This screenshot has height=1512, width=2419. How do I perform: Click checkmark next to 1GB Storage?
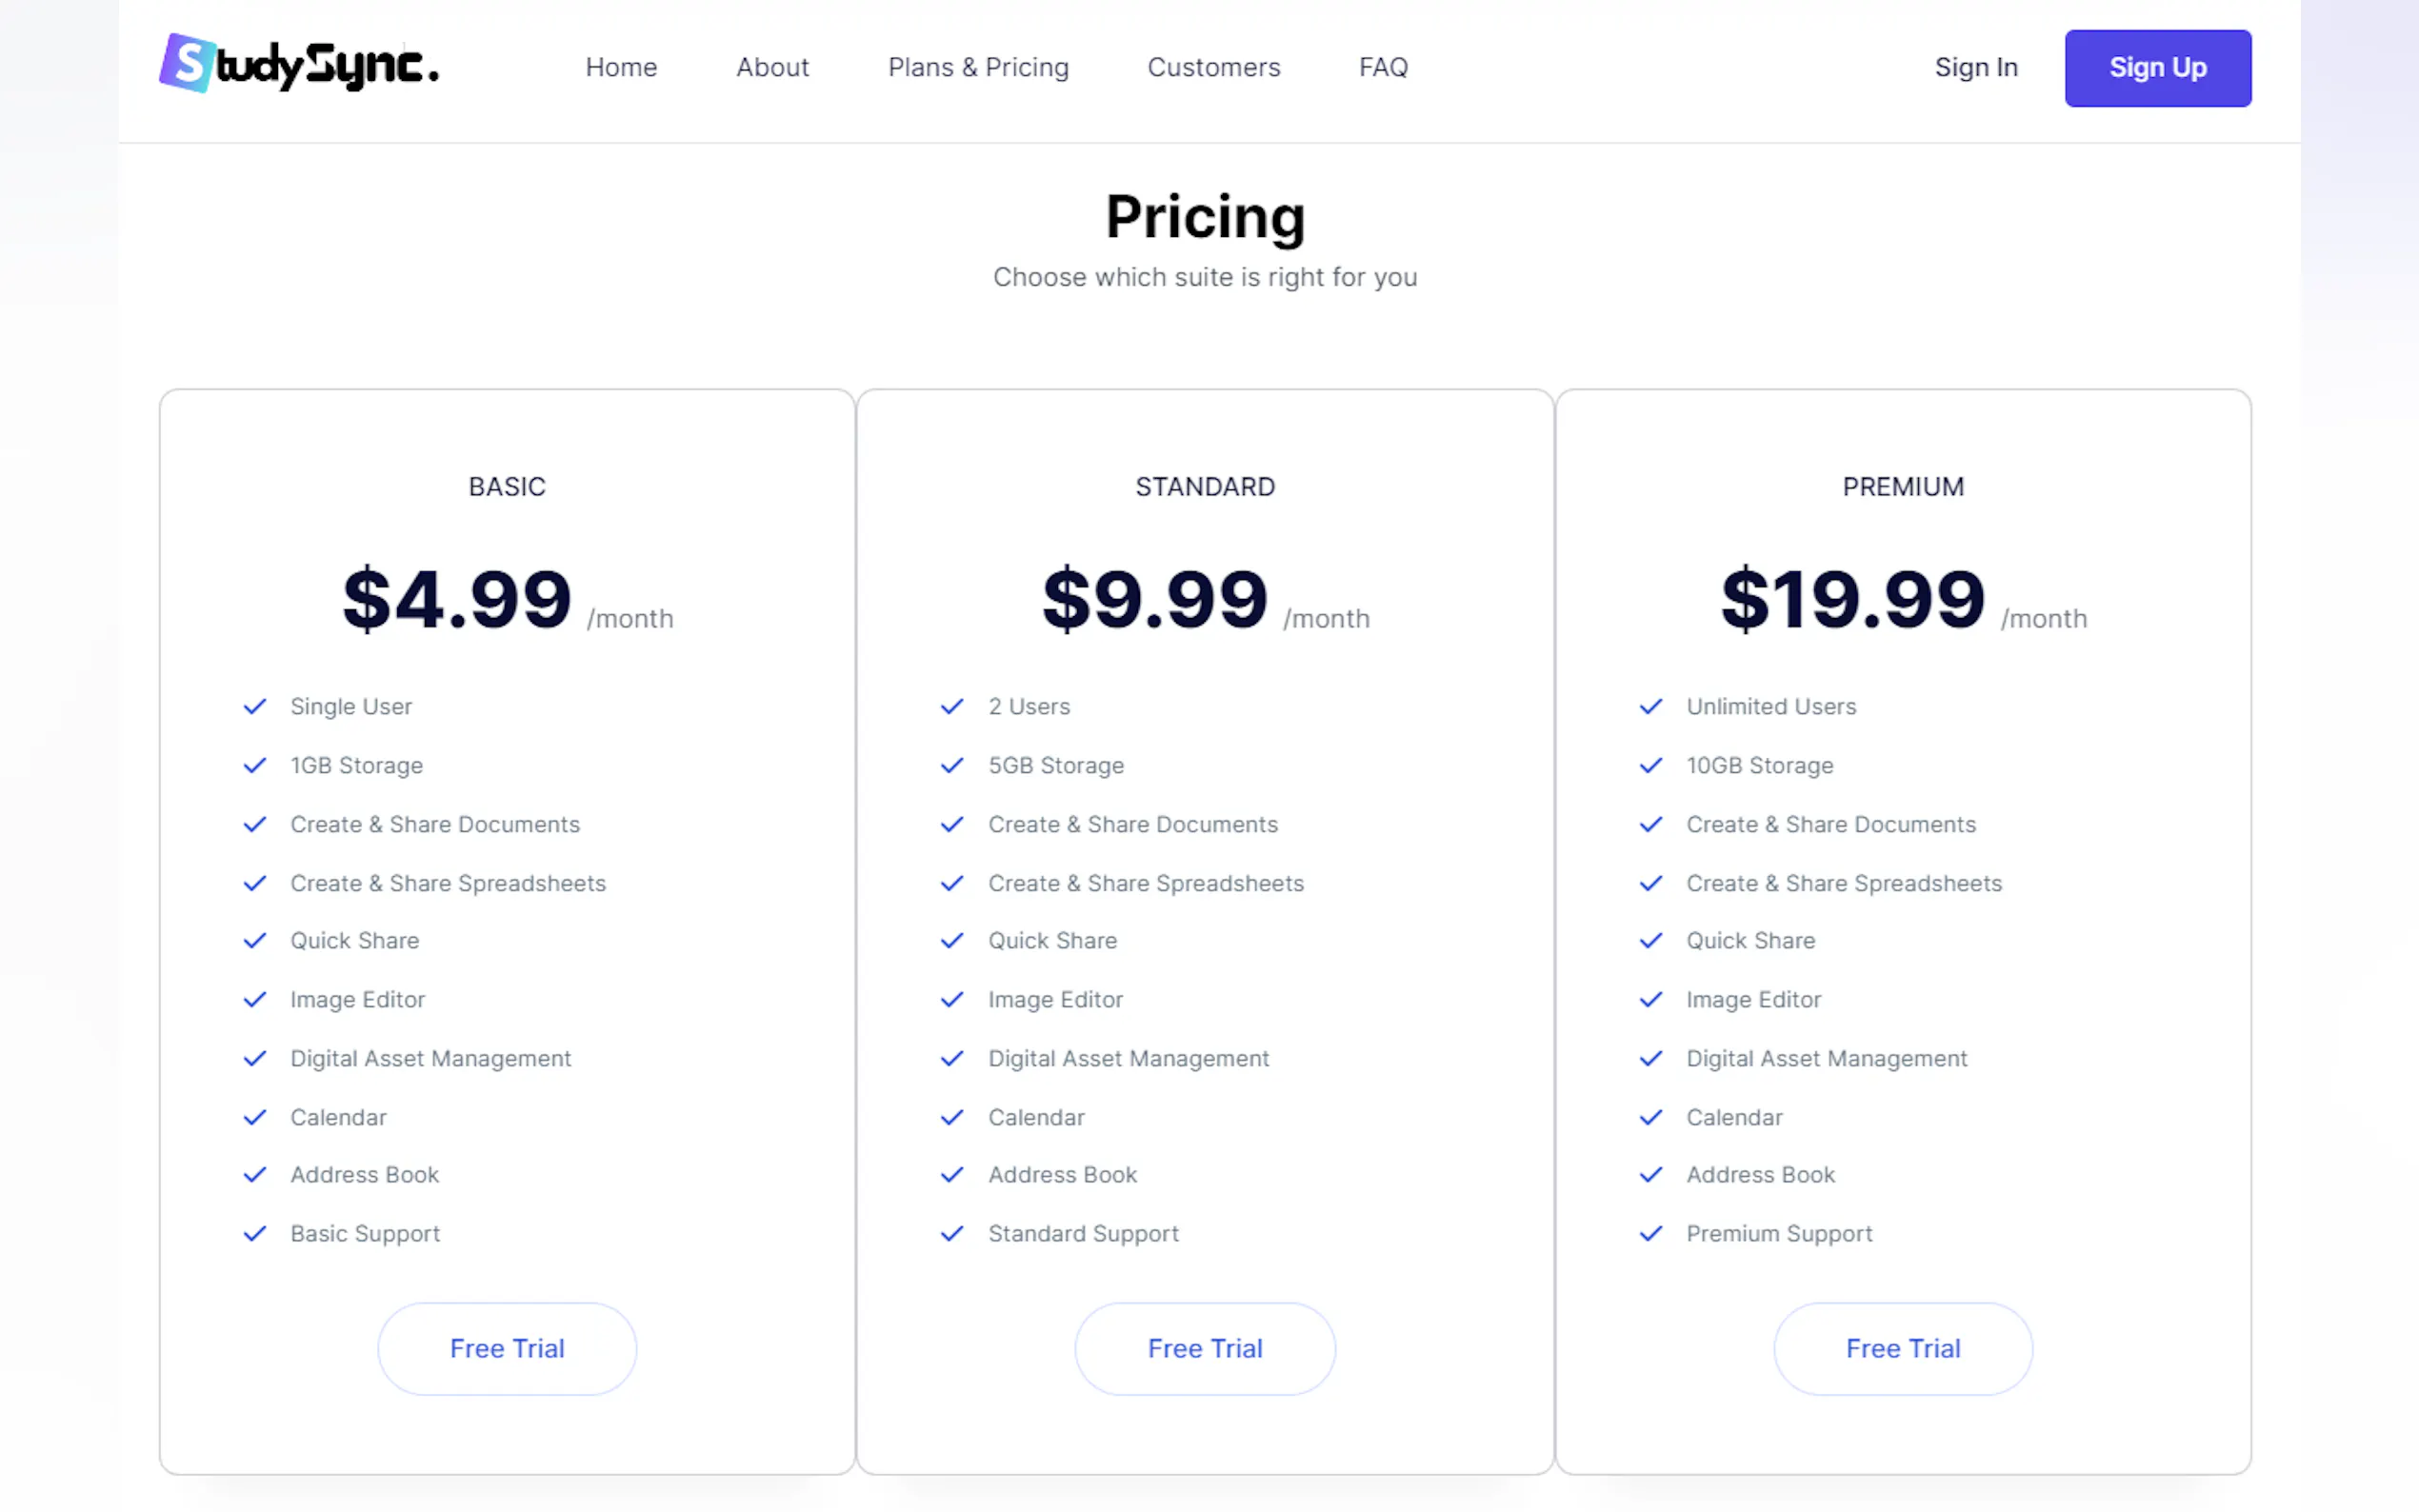coord(255,765)
